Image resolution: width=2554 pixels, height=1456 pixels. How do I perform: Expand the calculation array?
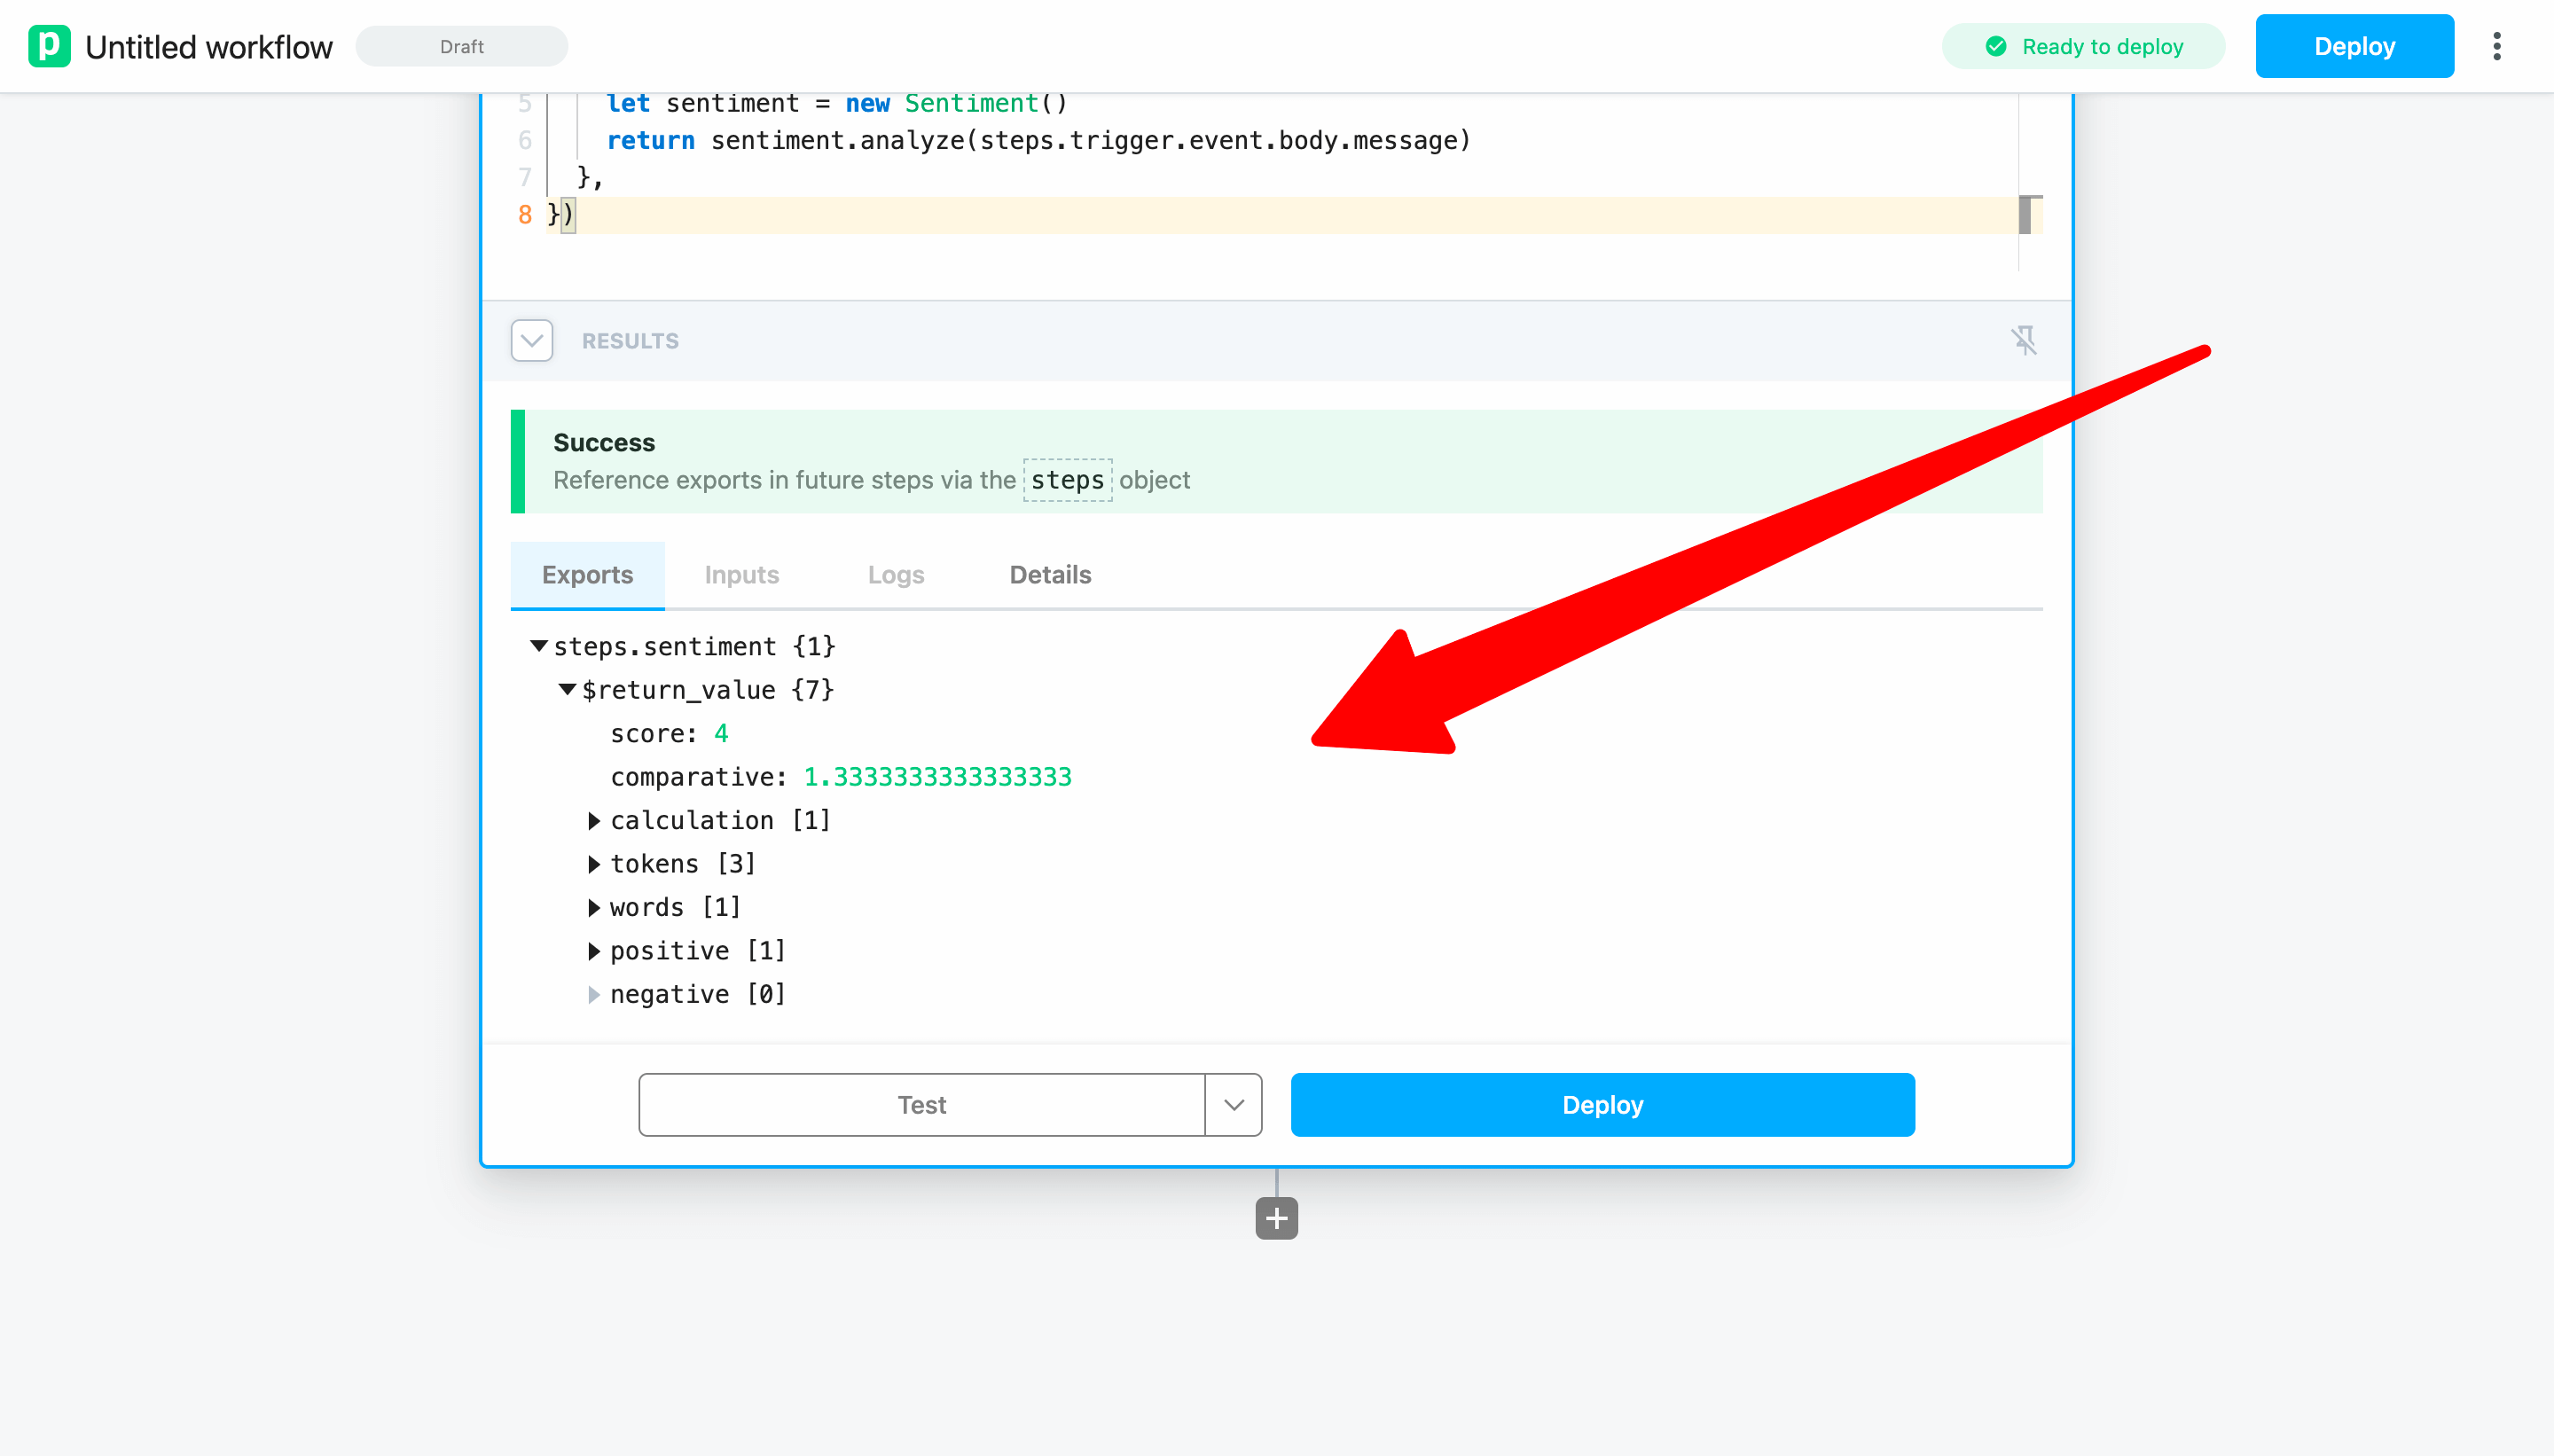pyautogui.click(x=594, y=821)
